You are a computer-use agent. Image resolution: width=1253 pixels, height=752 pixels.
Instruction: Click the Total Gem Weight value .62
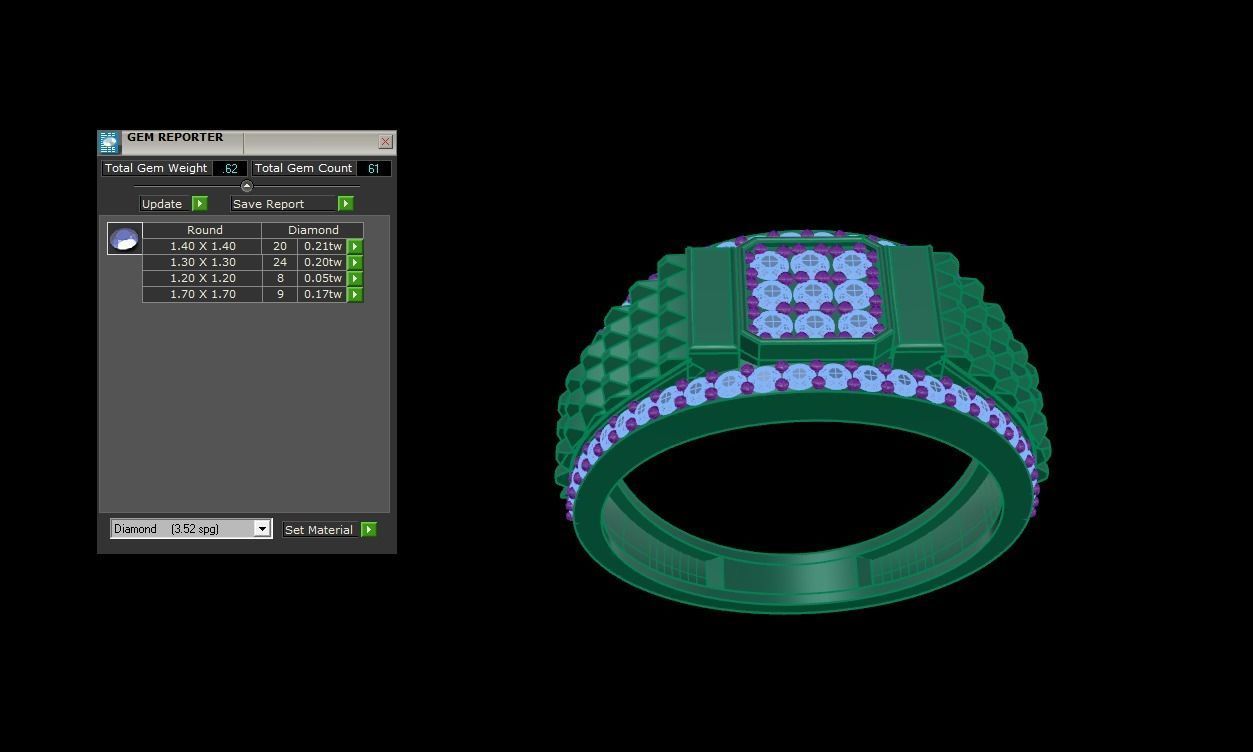[x=230, y=169]
